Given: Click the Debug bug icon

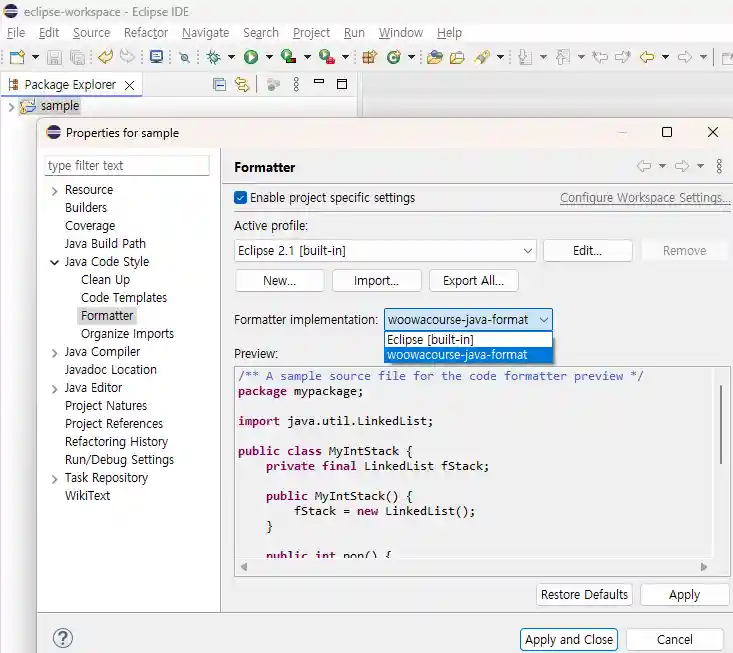Looking at the screenshot, I should pos(214,57).
